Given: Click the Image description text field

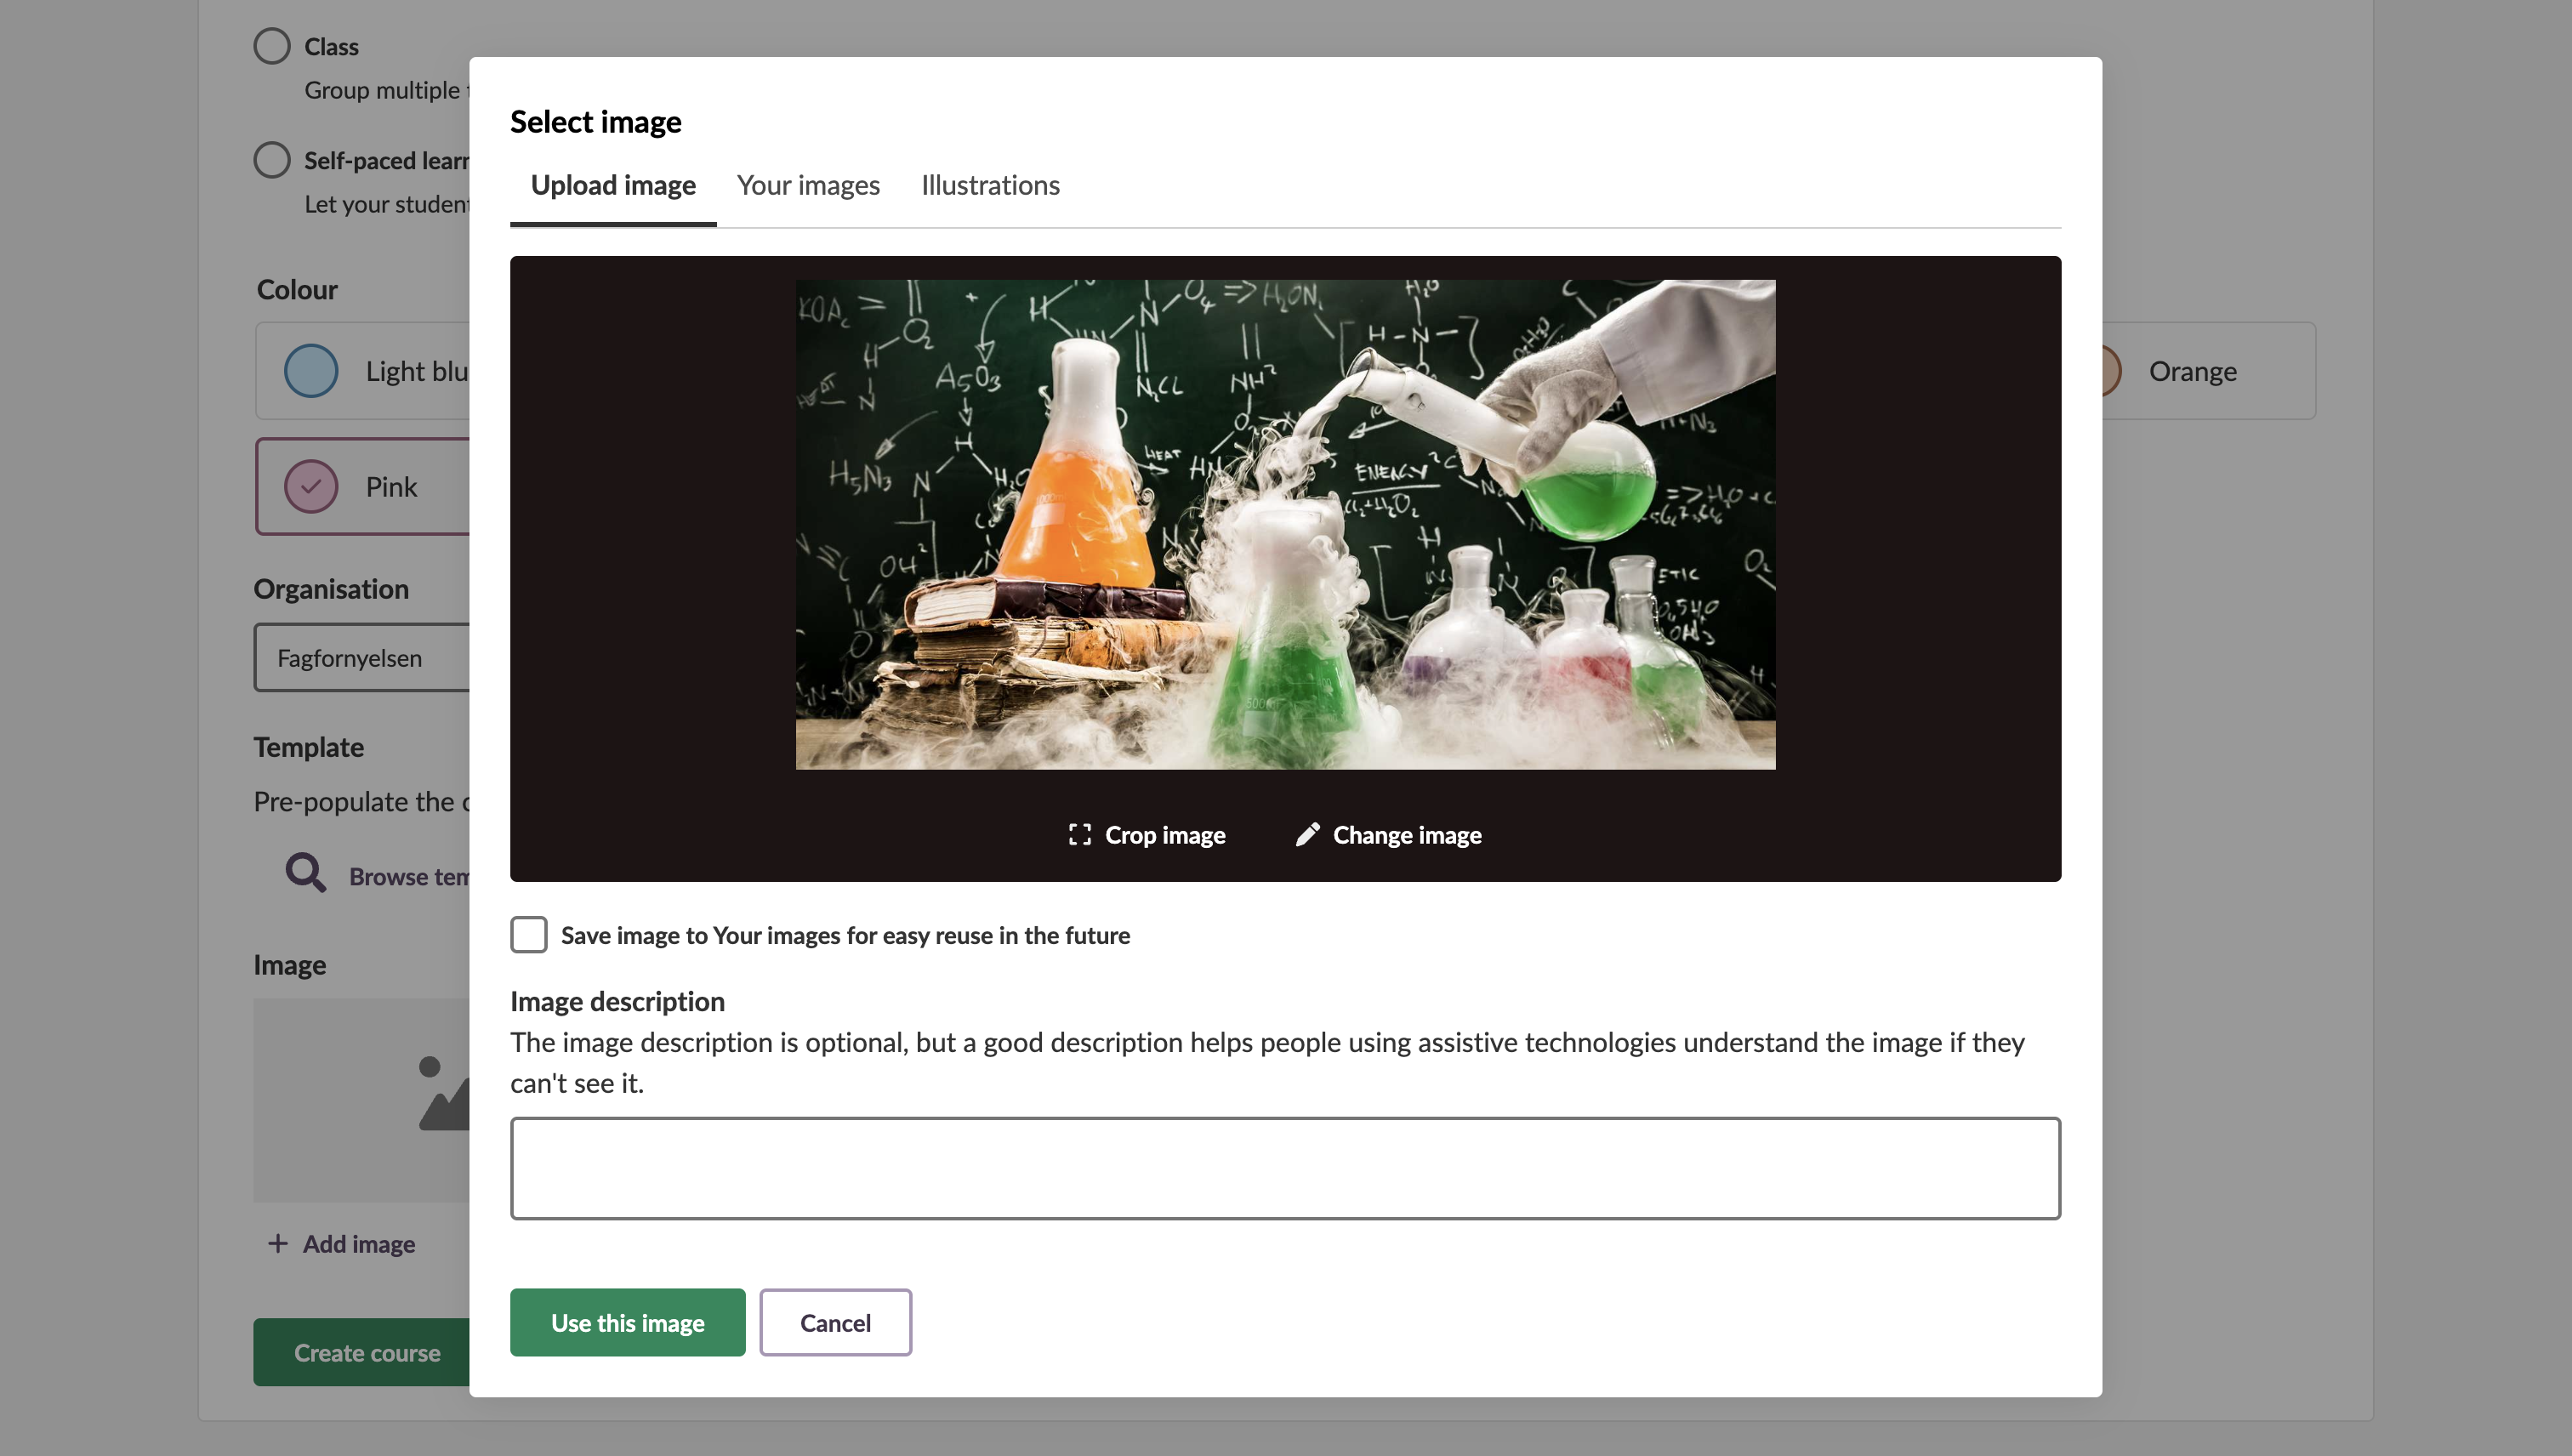Looking at the screenshot, I should 1285,1168.
